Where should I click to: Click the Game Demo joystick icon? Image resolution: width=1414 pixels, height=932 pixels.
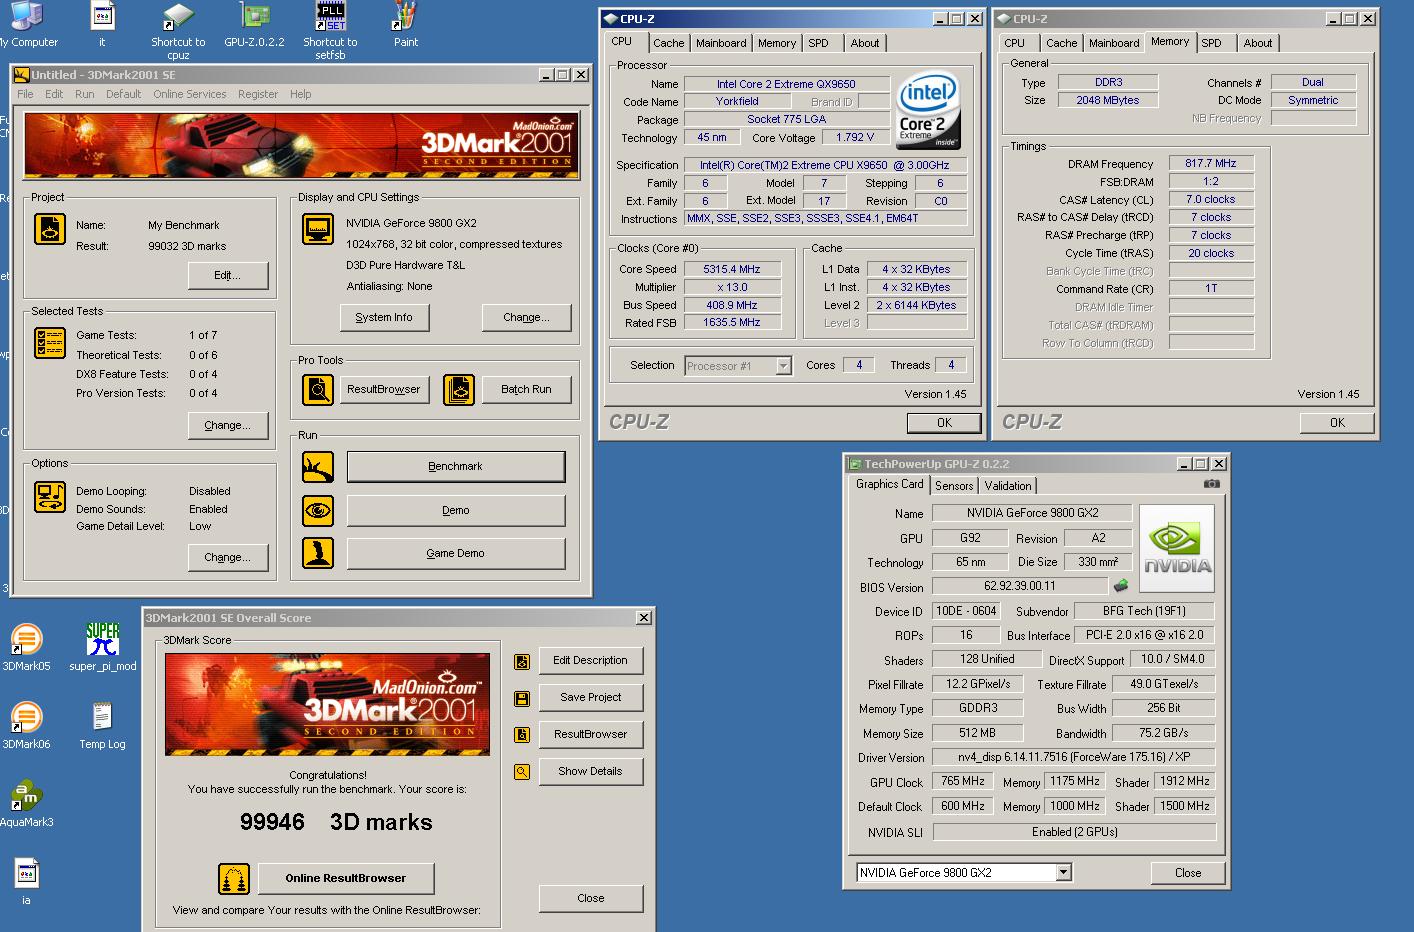click(318, 553)
